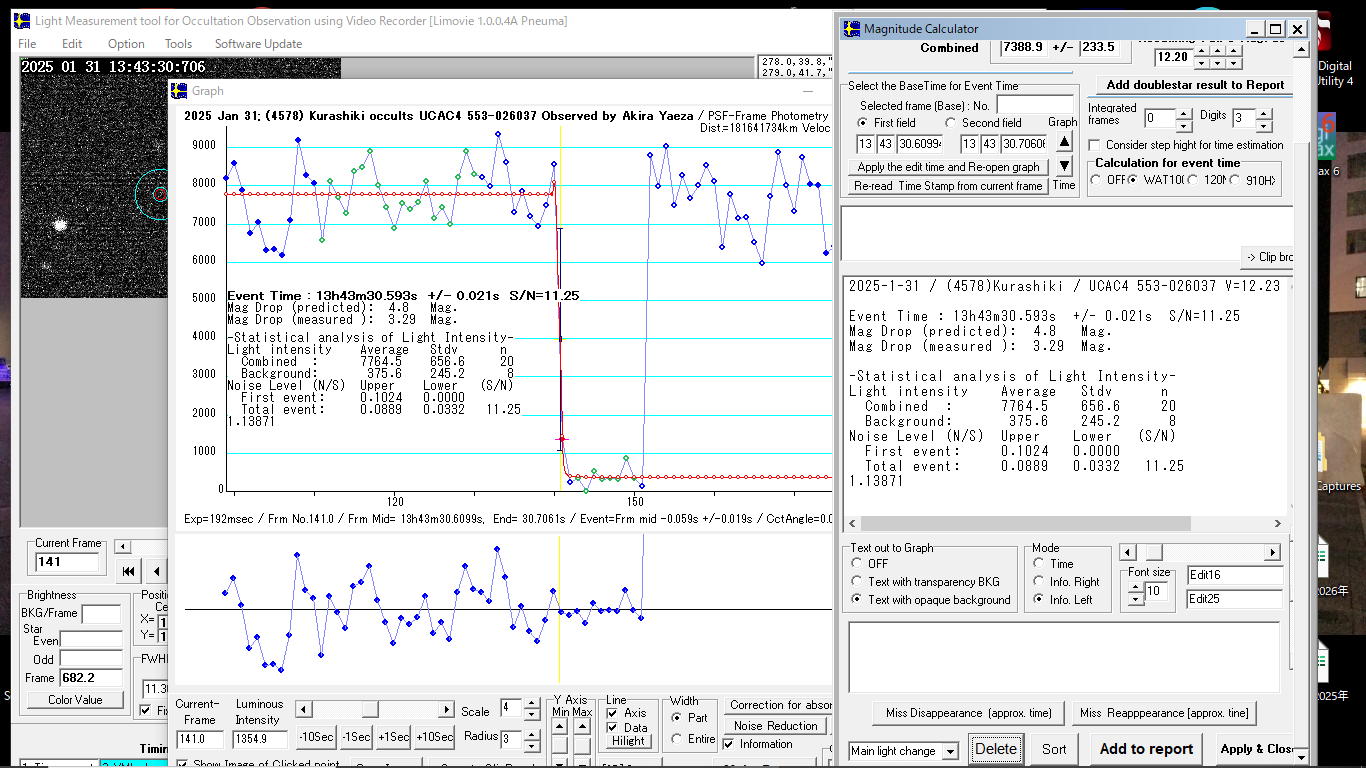This screenshot has height=768, width=1366.
Task: Decrease the Font size spinner value
Action: point(1135,598)
